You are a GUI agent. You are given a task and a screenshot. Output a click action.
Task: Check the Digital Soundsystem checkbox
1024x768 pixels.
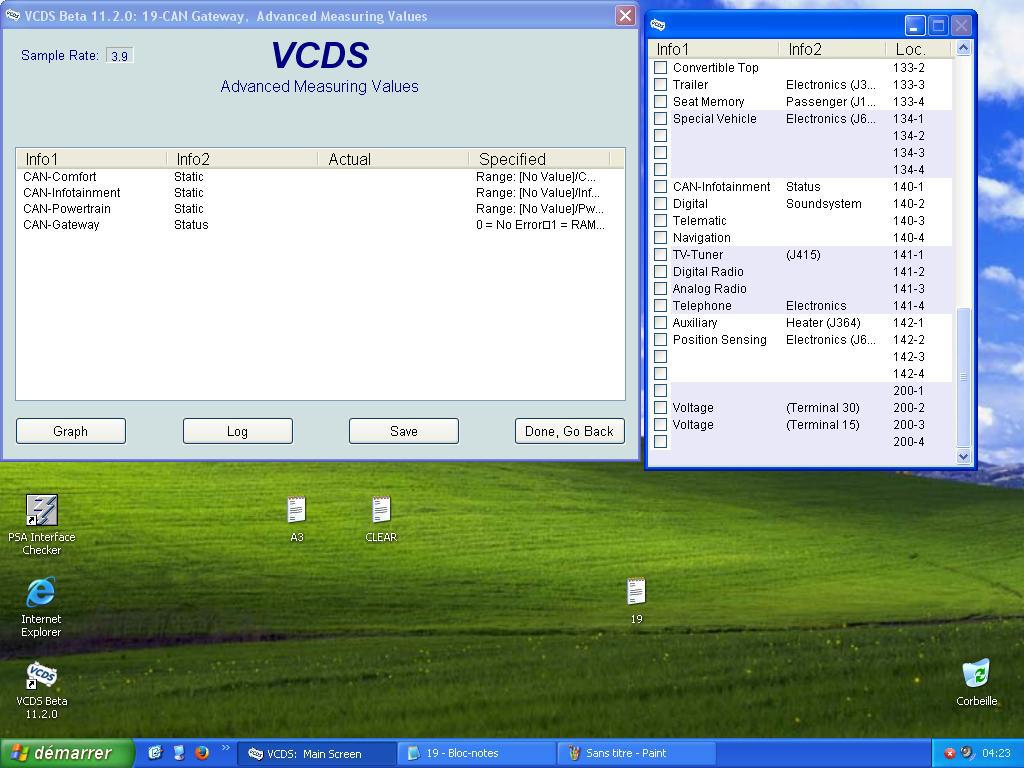[660, 203]
